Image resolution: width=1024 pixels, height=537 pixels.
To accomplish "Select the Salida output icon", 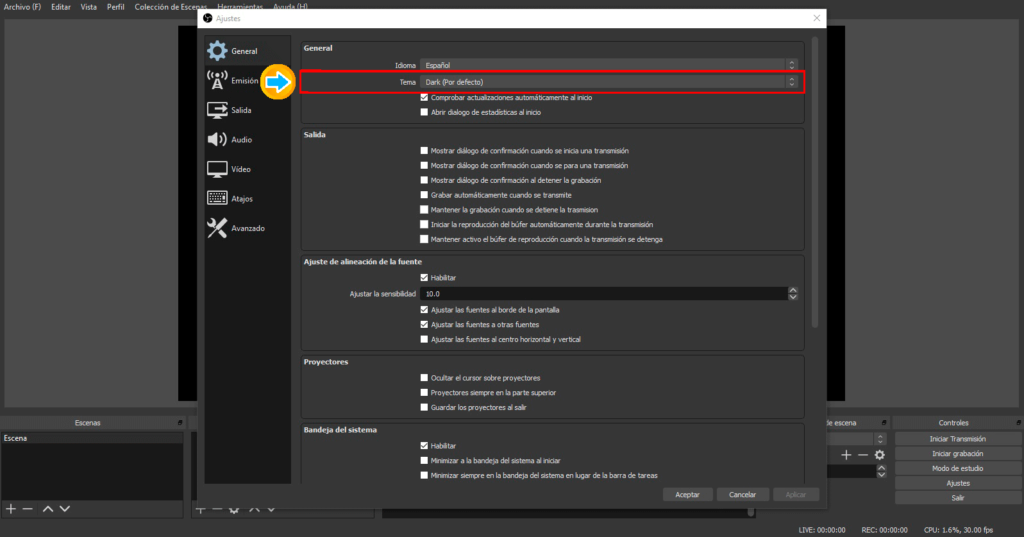I will coord(217,110).
